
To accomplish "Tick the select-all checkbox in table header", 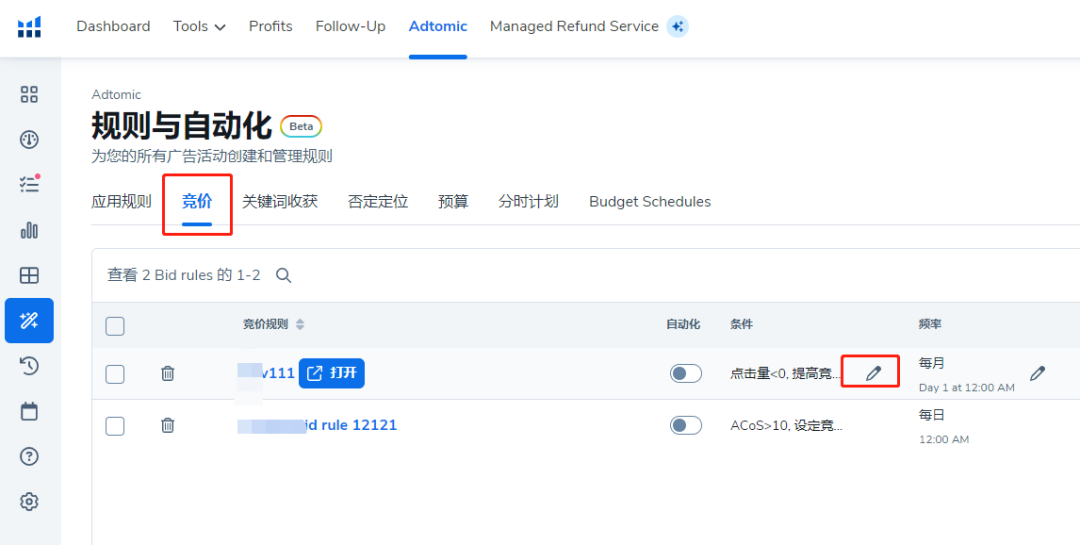I will (115, 326).
